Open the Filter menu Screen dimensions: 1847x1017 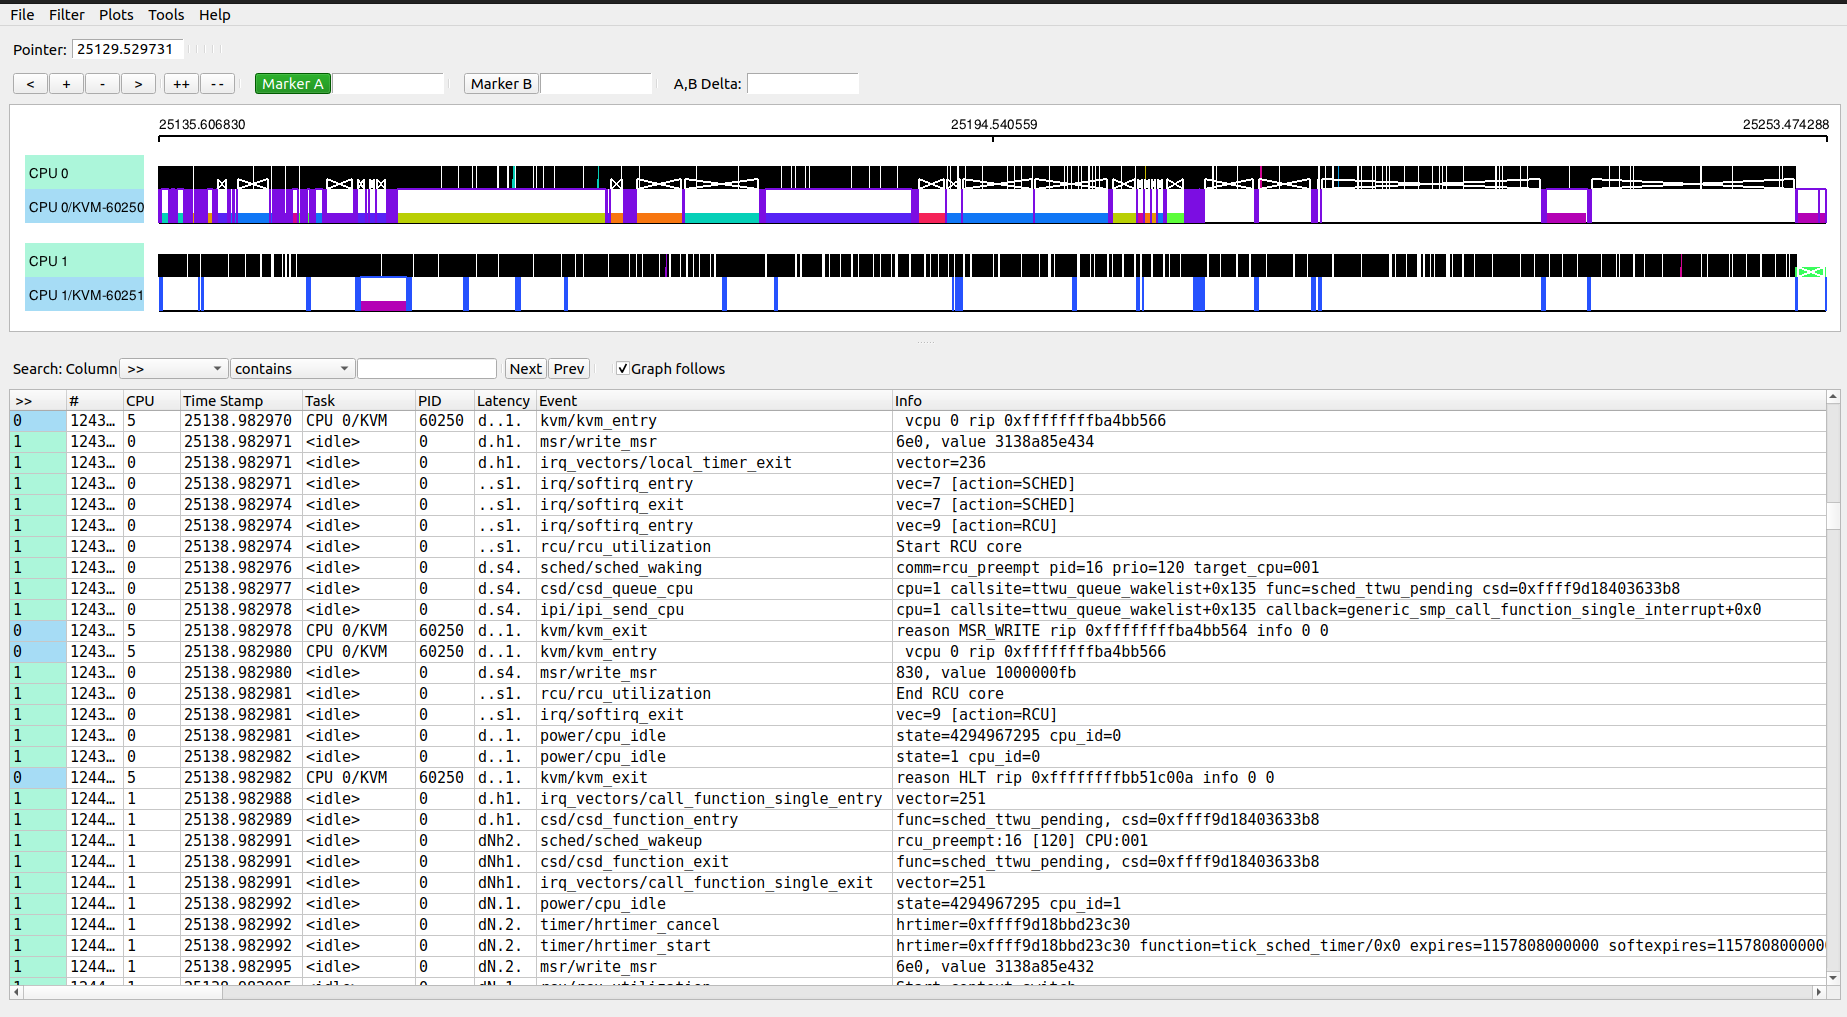click(x=67, y=15)
